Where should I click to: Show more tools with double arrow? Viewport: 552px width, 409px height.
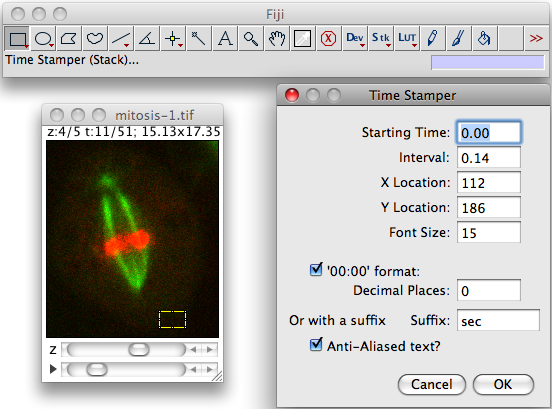pyautogui.click(x=536, y=38)
